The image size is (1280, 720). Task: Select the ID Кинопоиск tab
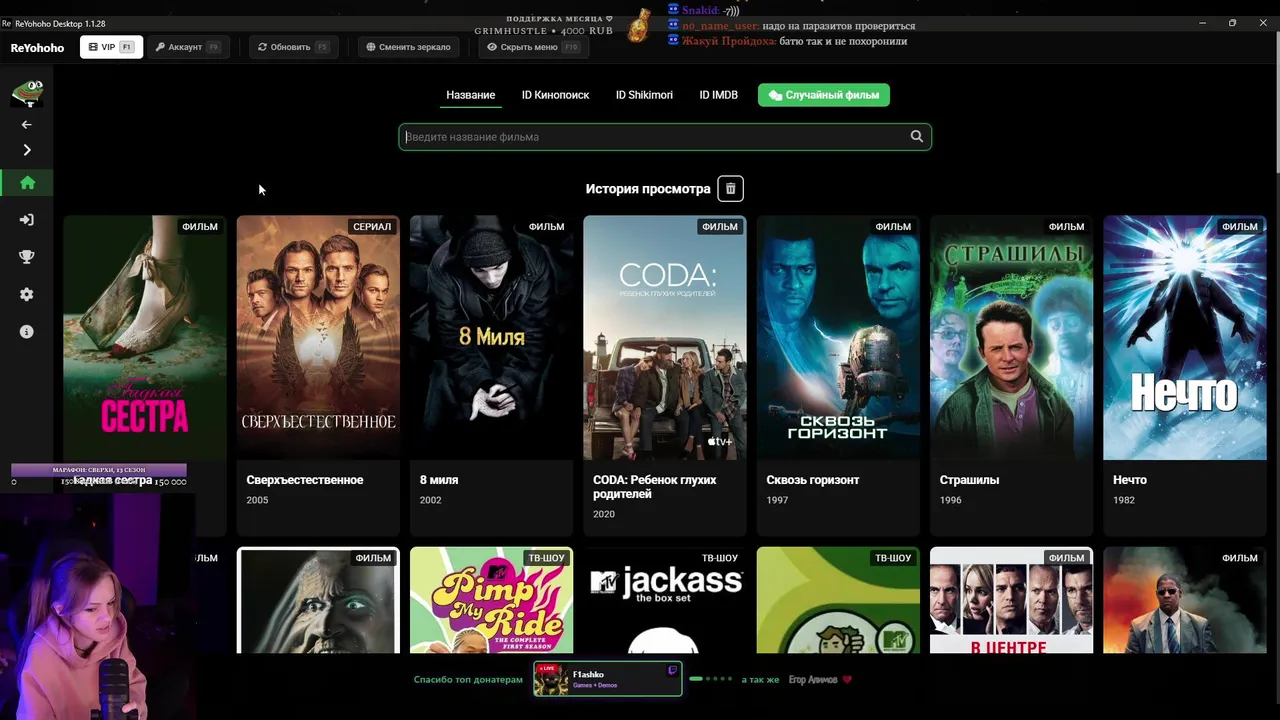click(555, 95)
